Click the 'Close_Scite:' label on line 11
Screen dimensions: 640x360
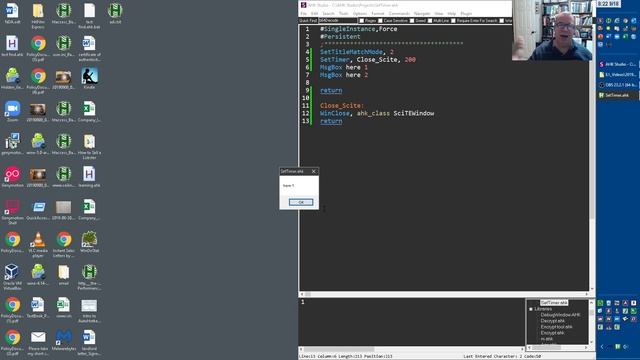[x=342, y=106]
